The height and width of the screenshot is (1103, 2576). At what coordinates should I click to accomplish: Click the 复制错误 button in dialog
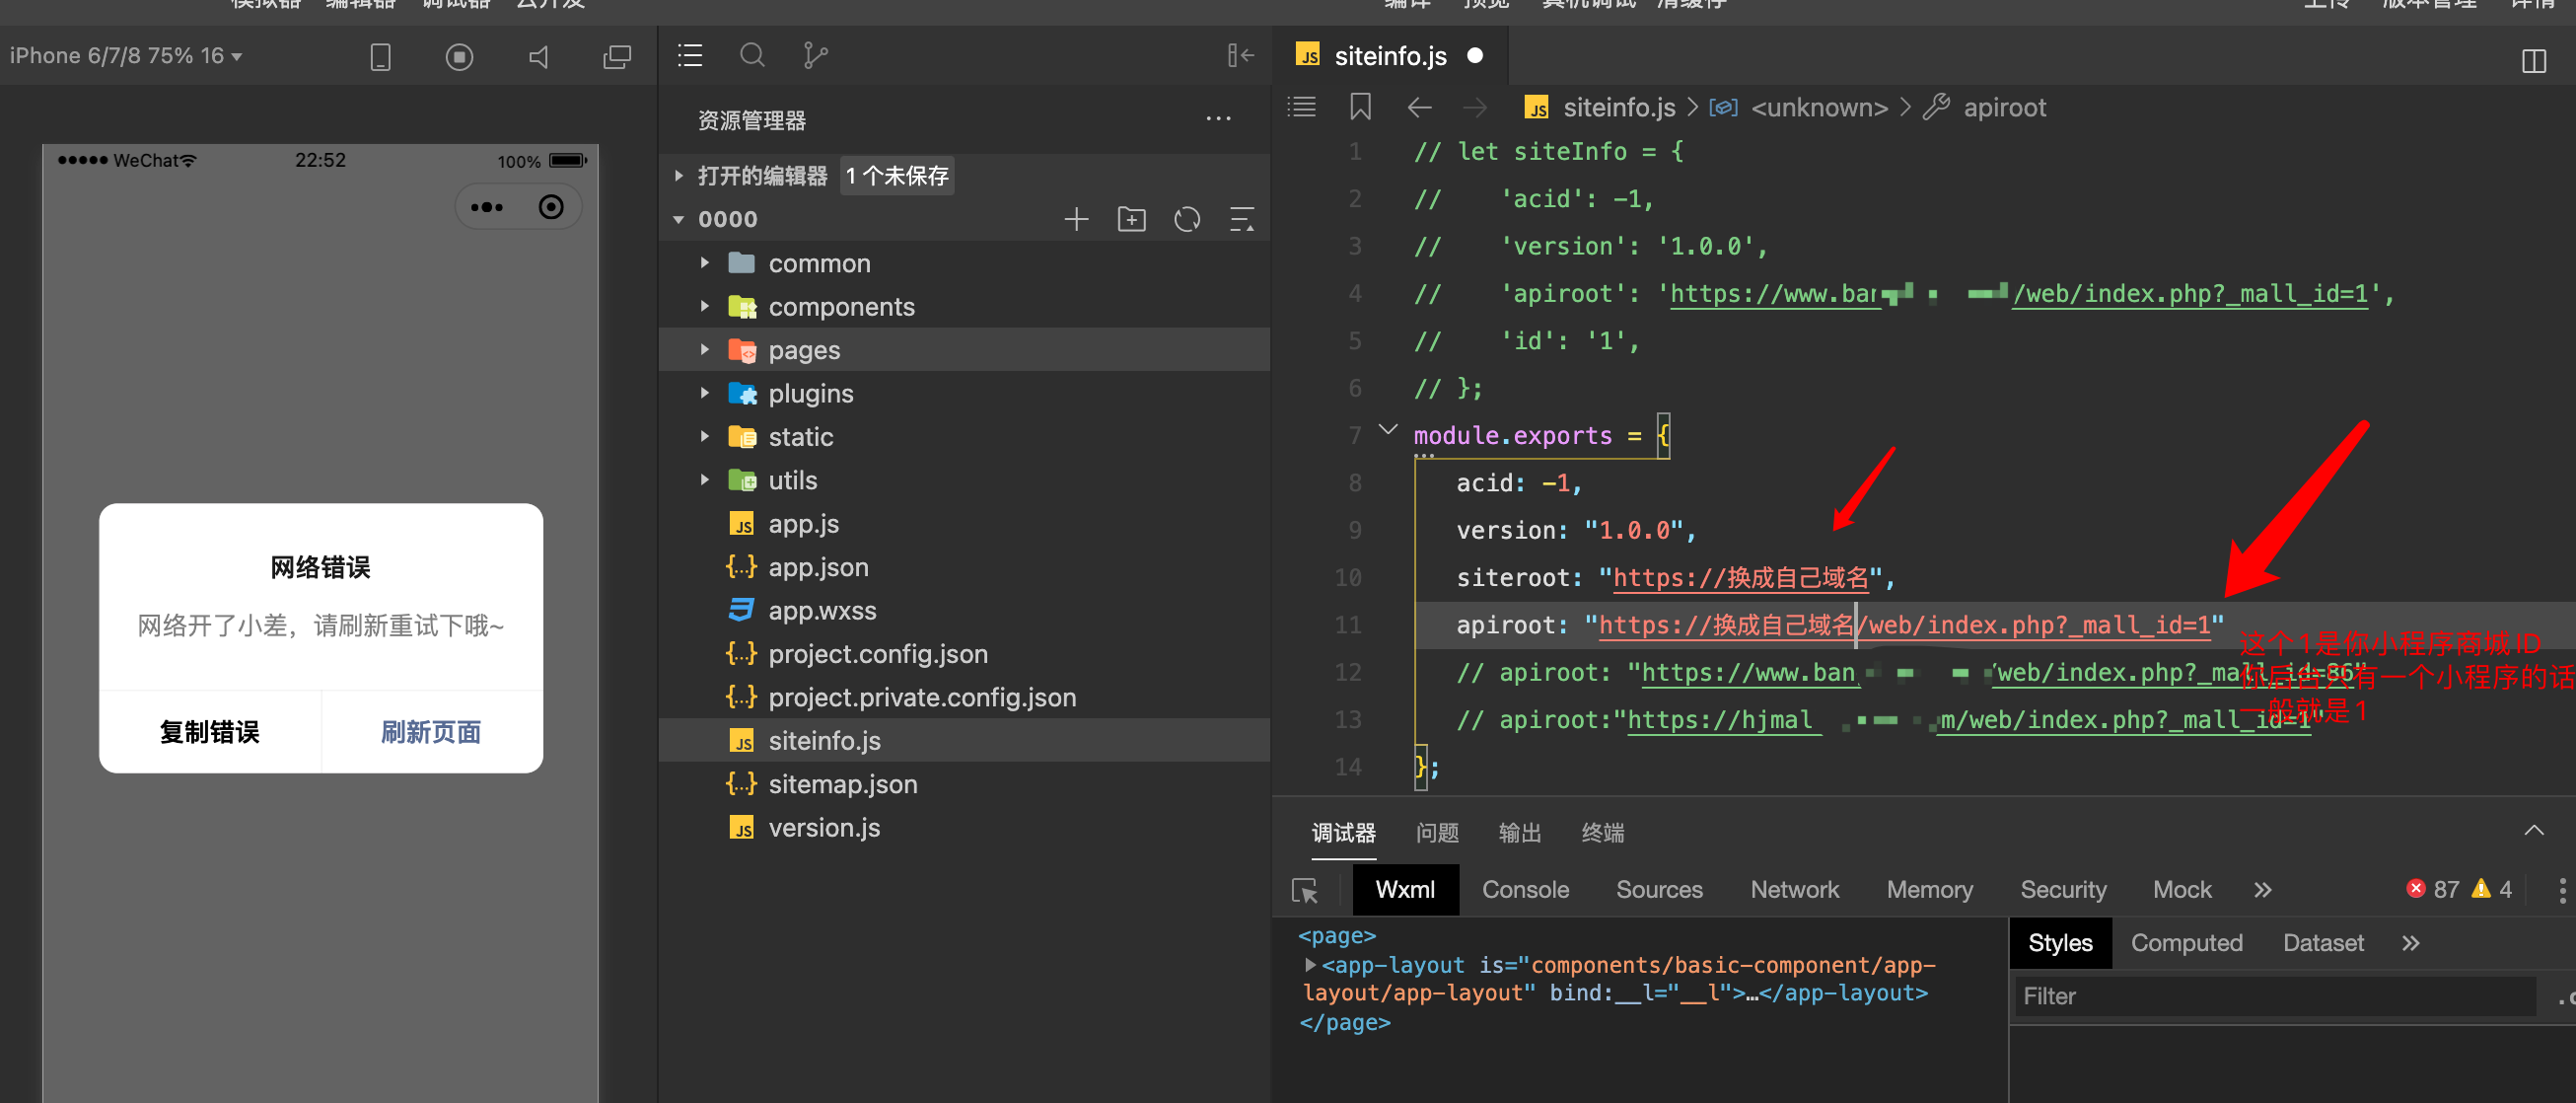point(210,732)
